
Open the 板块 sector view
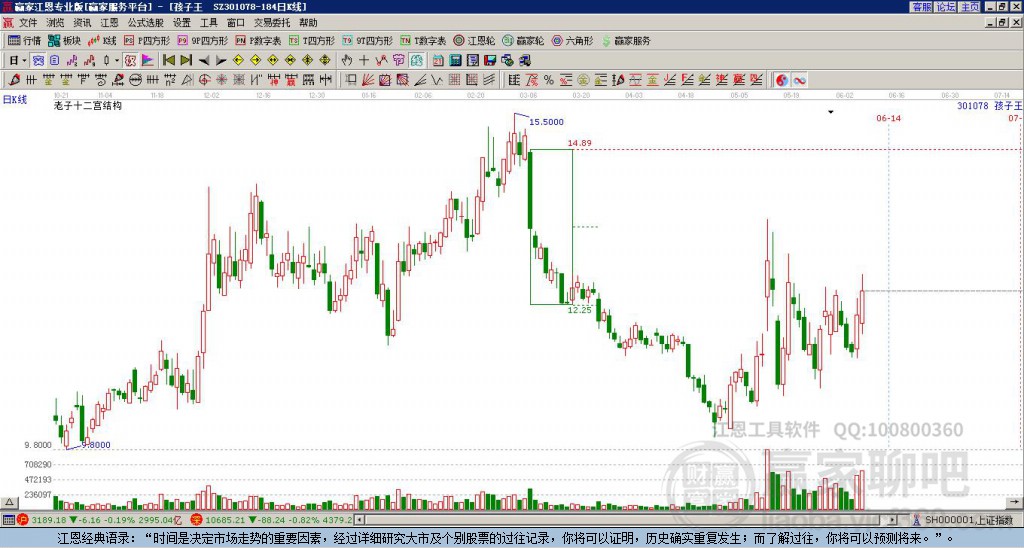click(x=65, y=40)
